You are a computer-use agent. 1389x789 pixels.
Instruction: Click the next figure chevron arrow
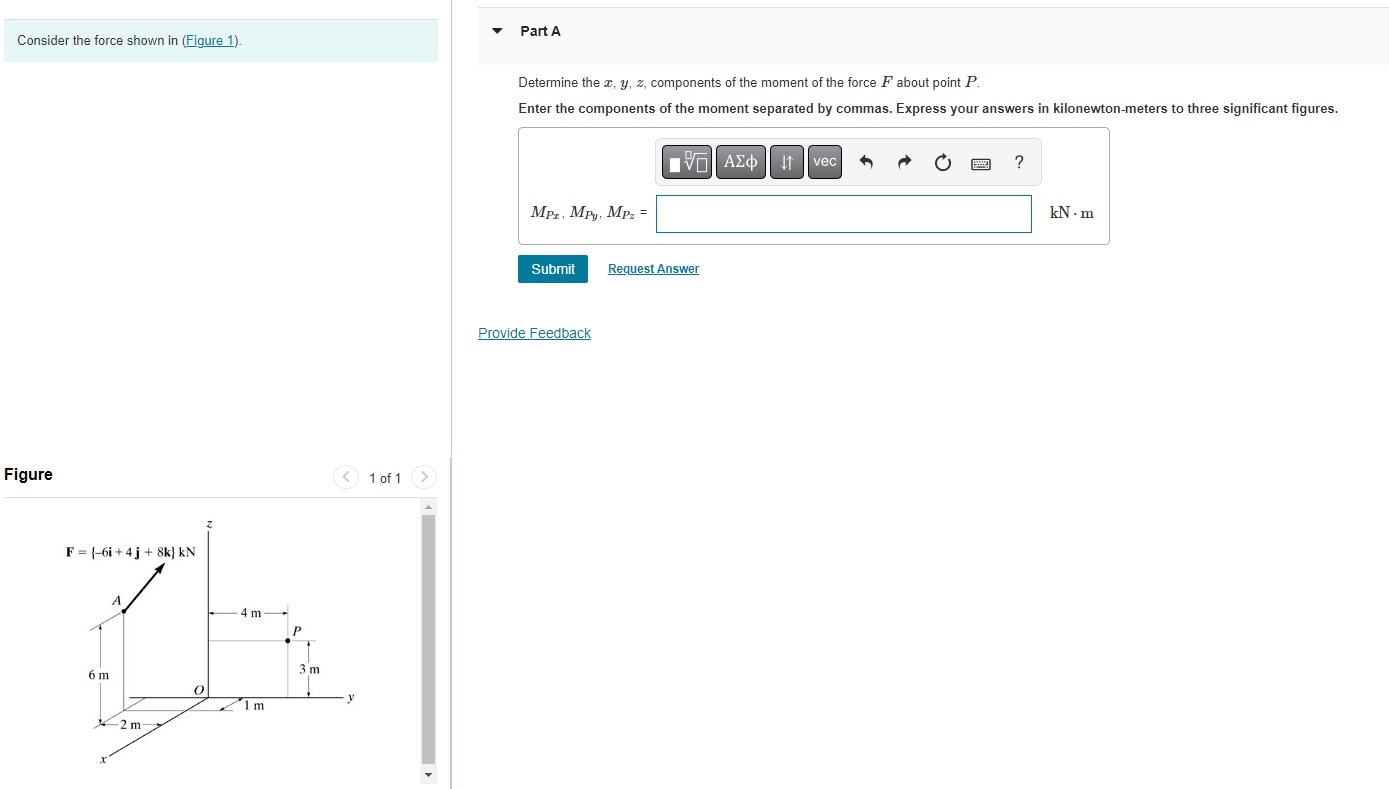(x=423, y=477)
